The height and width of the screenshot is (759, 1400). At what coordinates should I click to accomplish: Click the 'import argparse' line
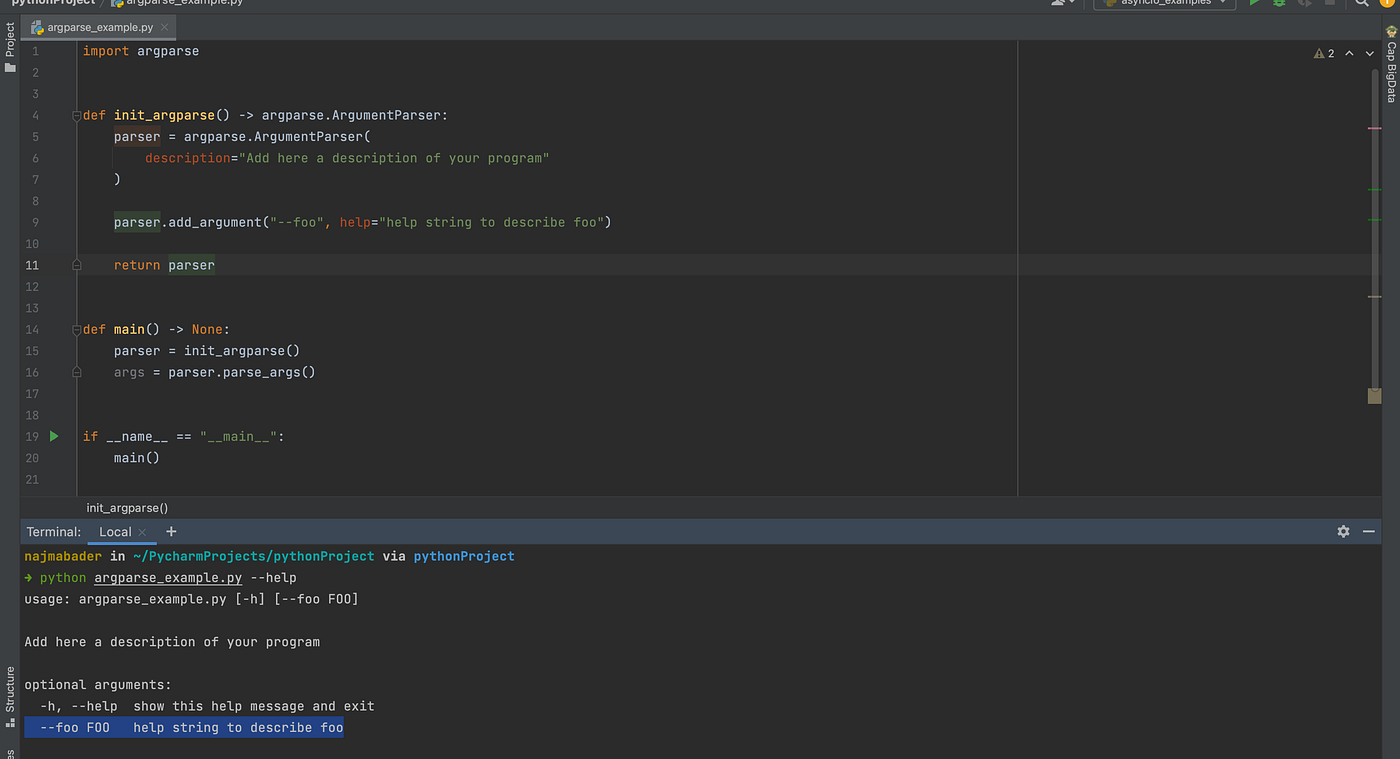point(141,51)
